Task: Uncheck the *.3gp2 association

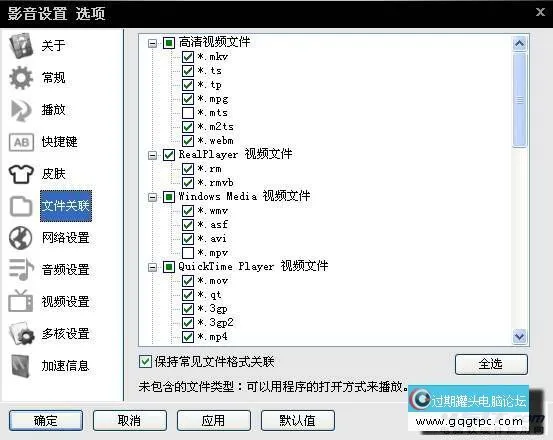Action: [188, 323]
